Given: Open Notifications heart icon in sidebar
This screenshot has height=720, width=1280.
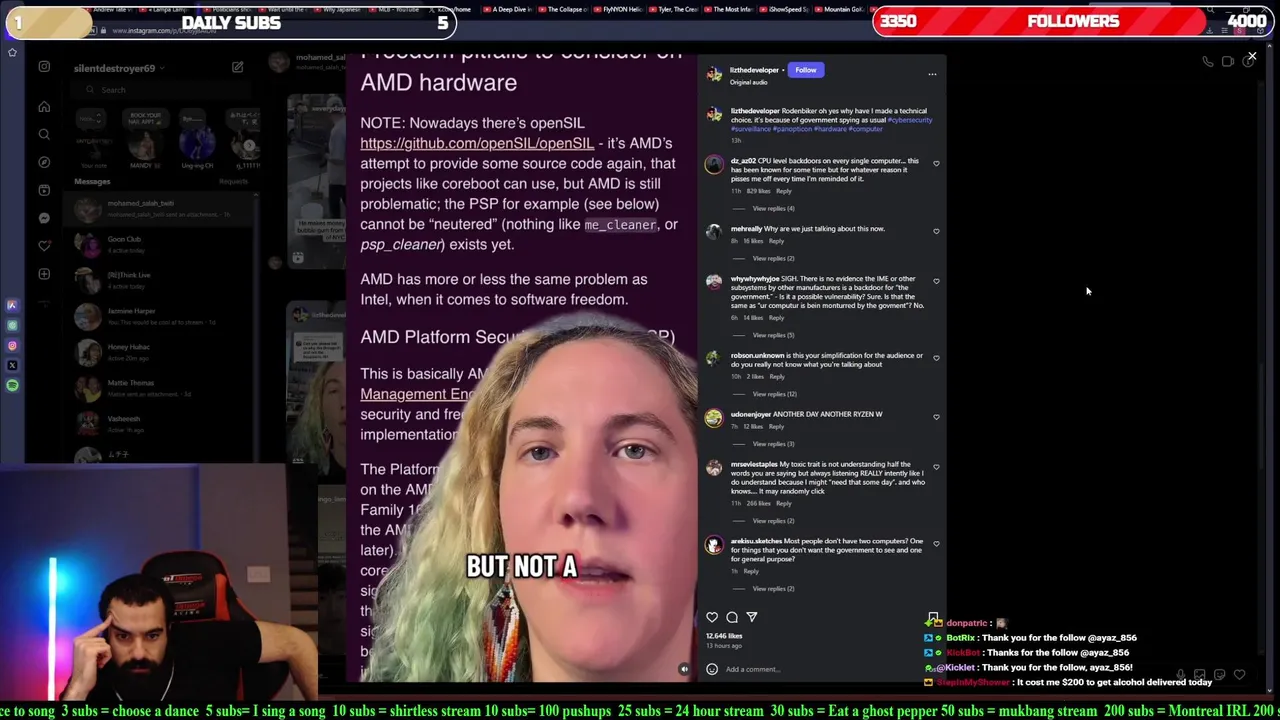Looking at the screenshot, I should 44,246.
